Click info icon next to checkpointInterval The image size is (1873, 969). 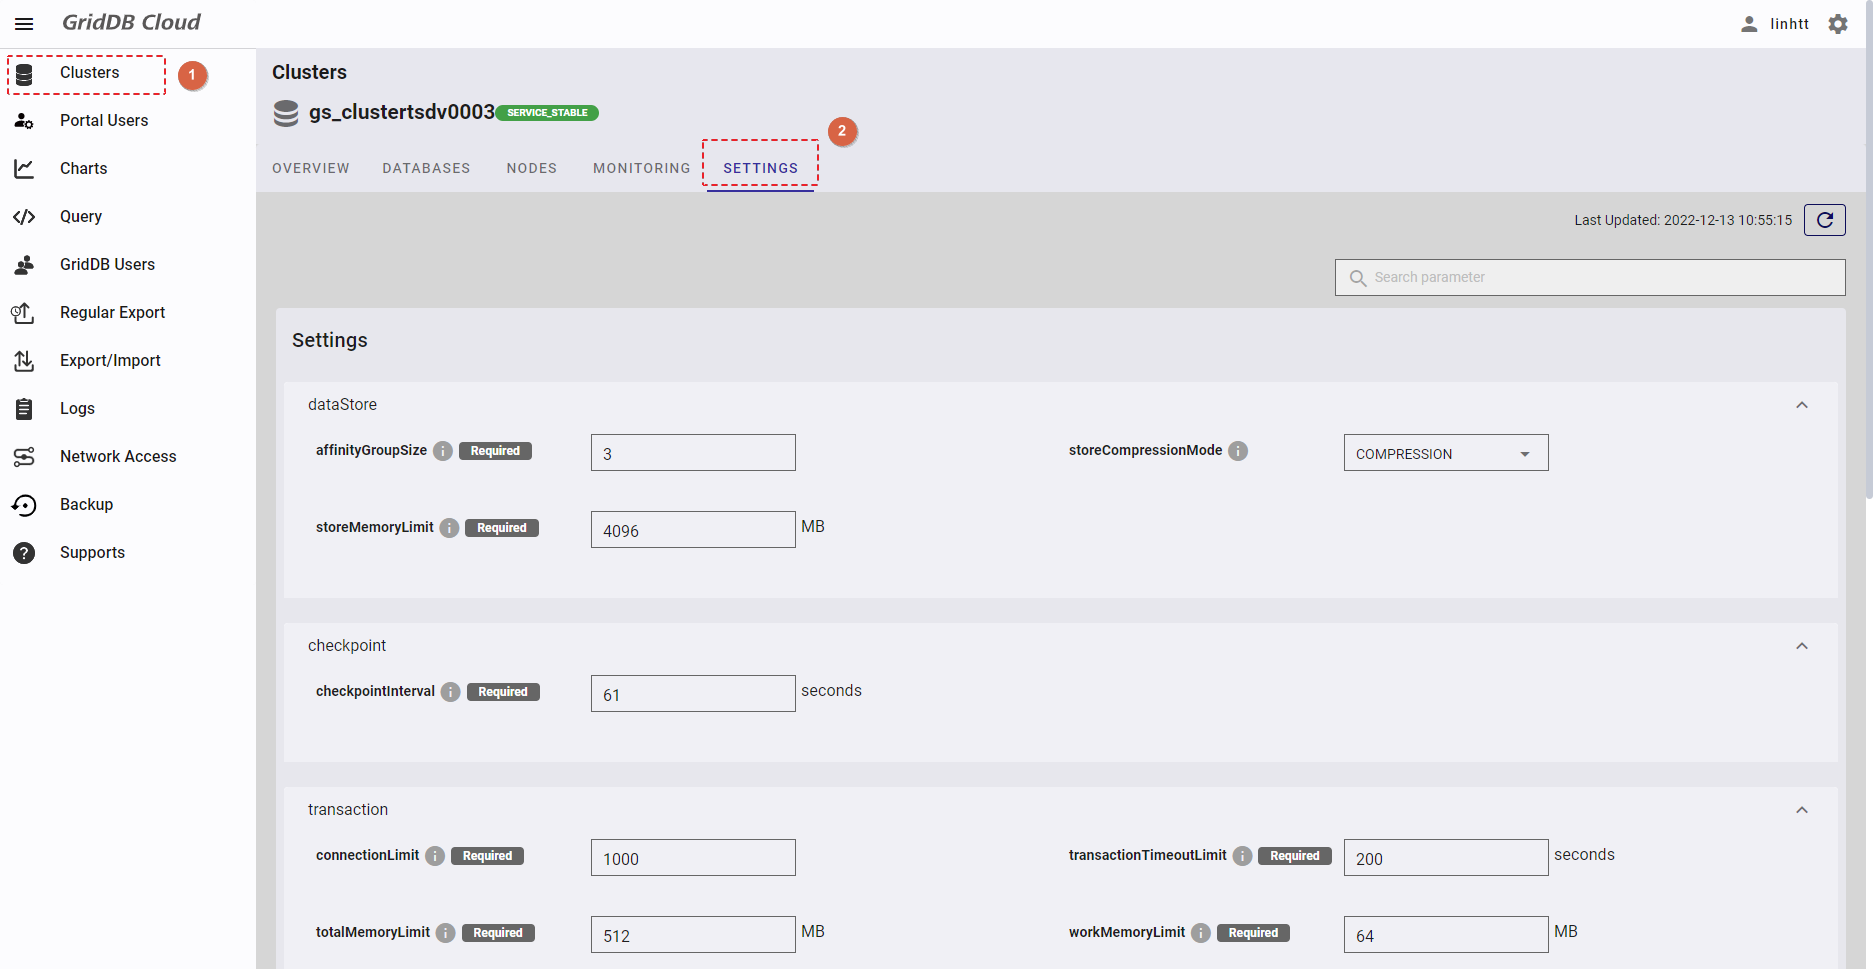pyautogui.click(x=451, y=692)
